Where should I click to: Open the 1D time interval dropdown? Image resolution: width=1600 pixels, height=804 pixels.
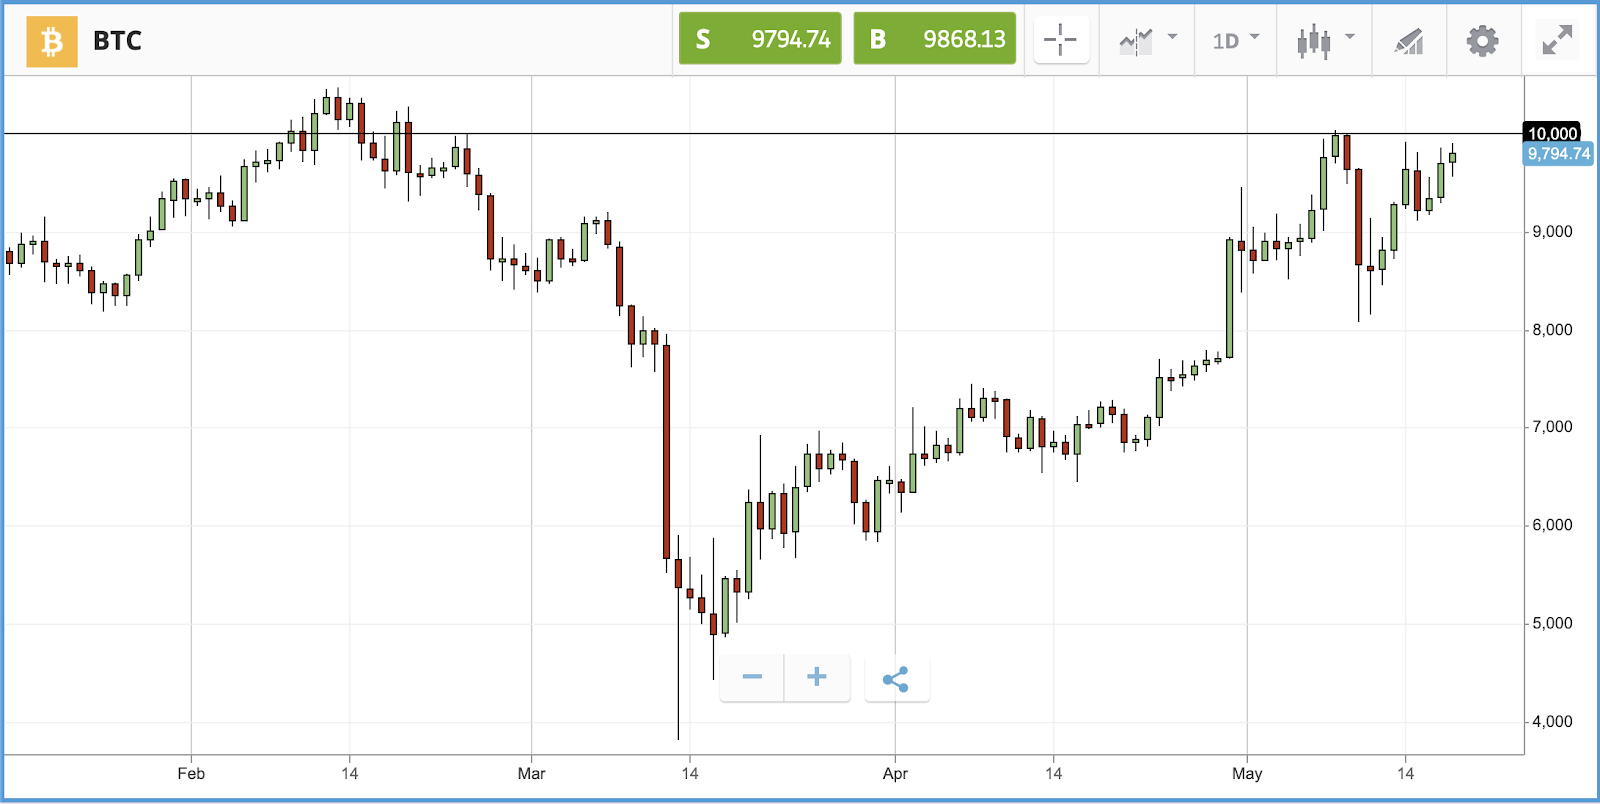[x=1236, y=41]
